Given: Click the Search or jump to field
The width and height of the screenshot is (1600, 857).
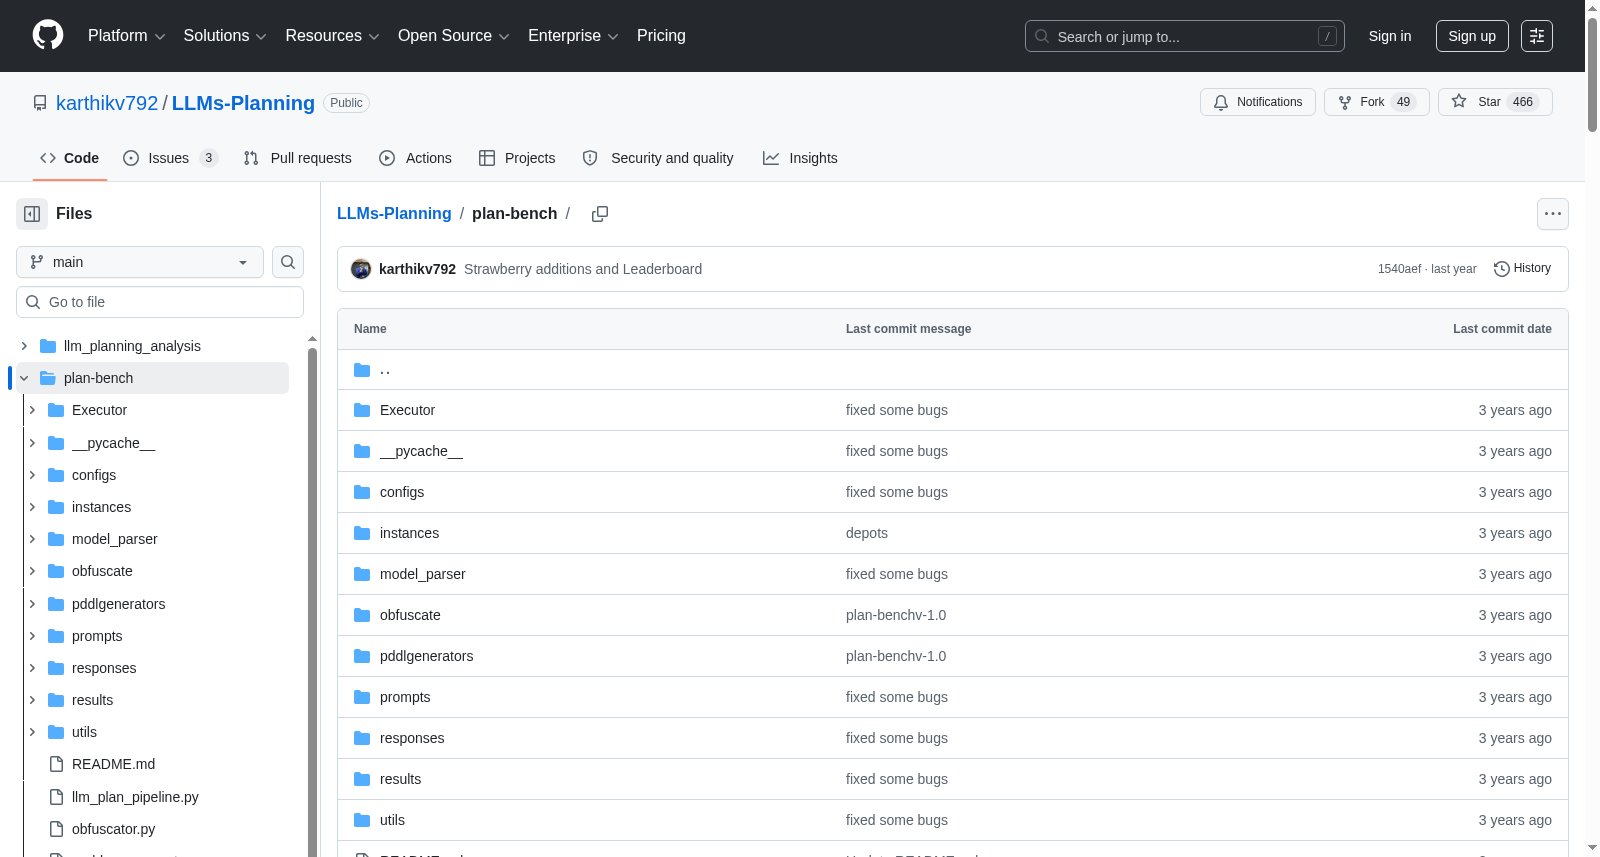Looking at the screenshot, I should point(1185,36).
